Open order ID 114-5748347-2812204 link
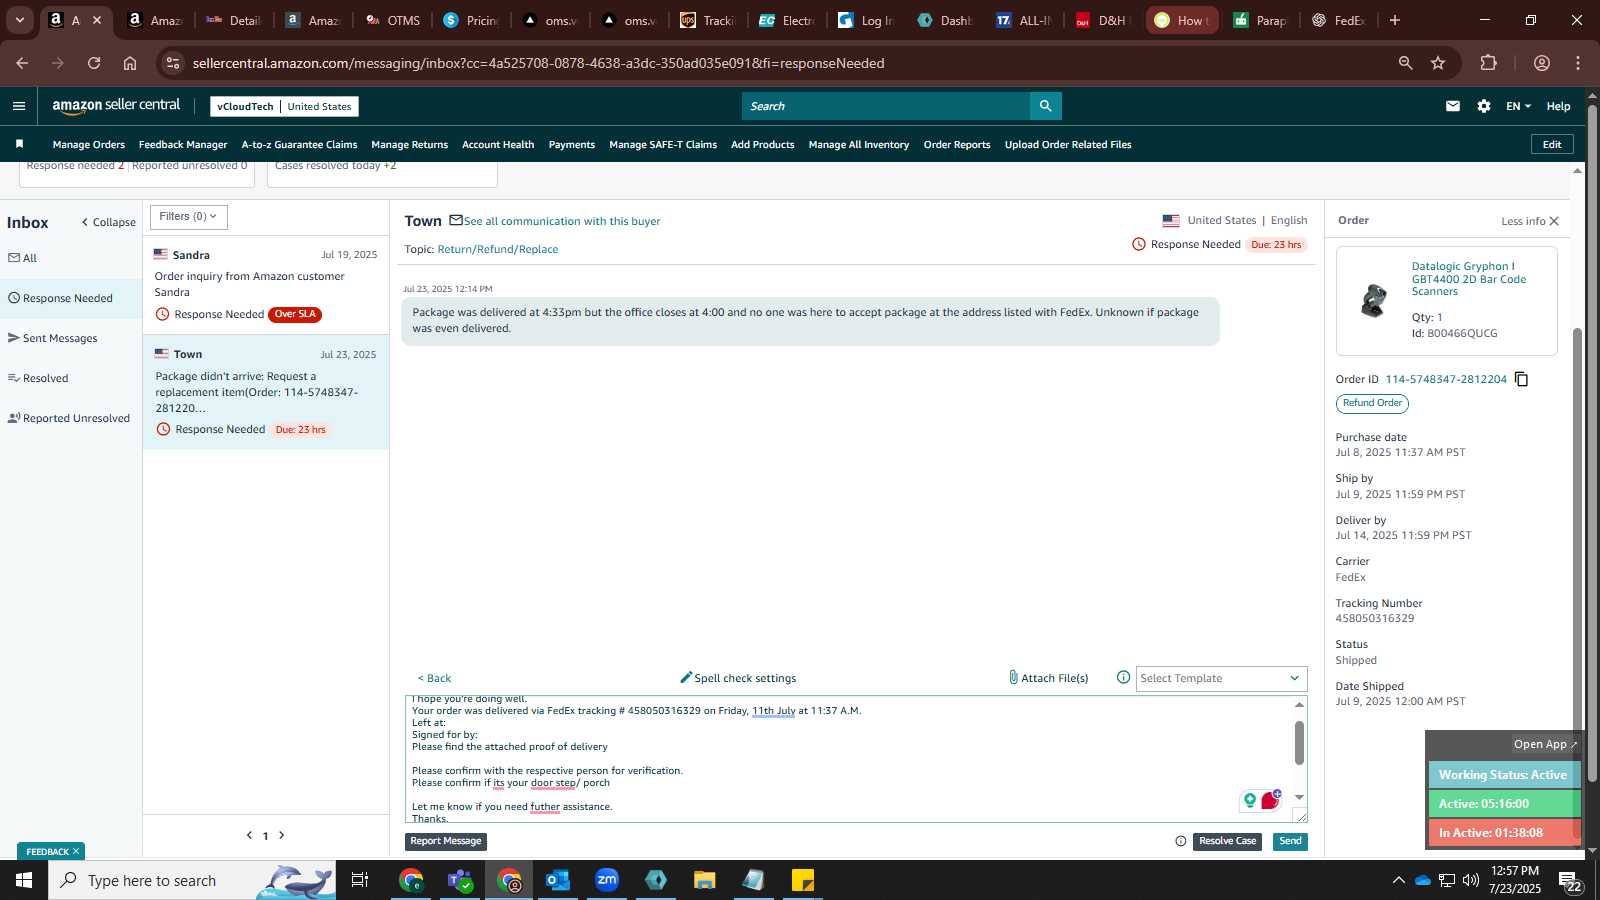 (x=1446, y=379)
